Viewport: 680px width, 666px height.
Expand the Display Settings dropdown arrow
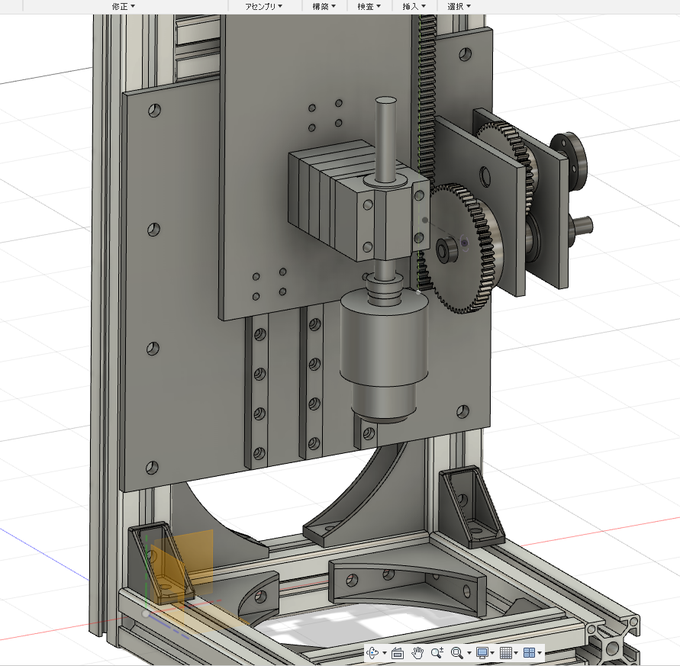pyautogui.click(x=493, y=653)
